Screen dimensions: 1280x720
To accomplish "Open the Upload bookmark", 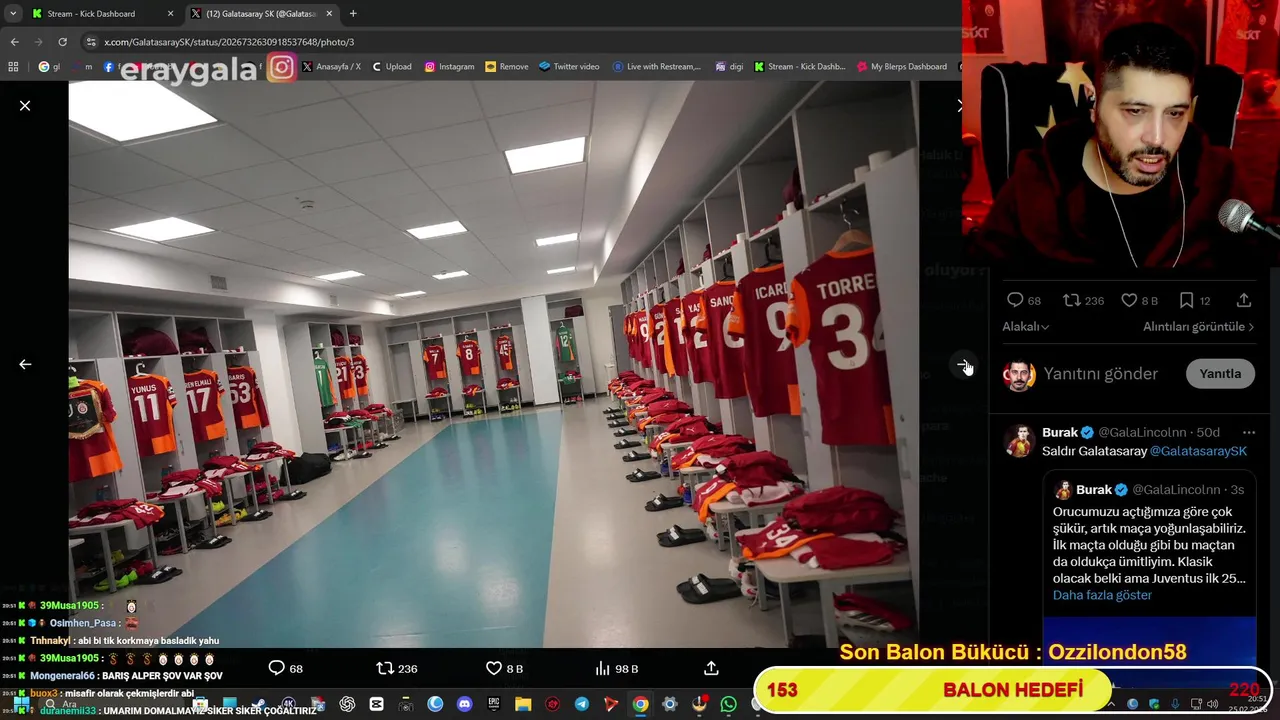I will 391,67.
